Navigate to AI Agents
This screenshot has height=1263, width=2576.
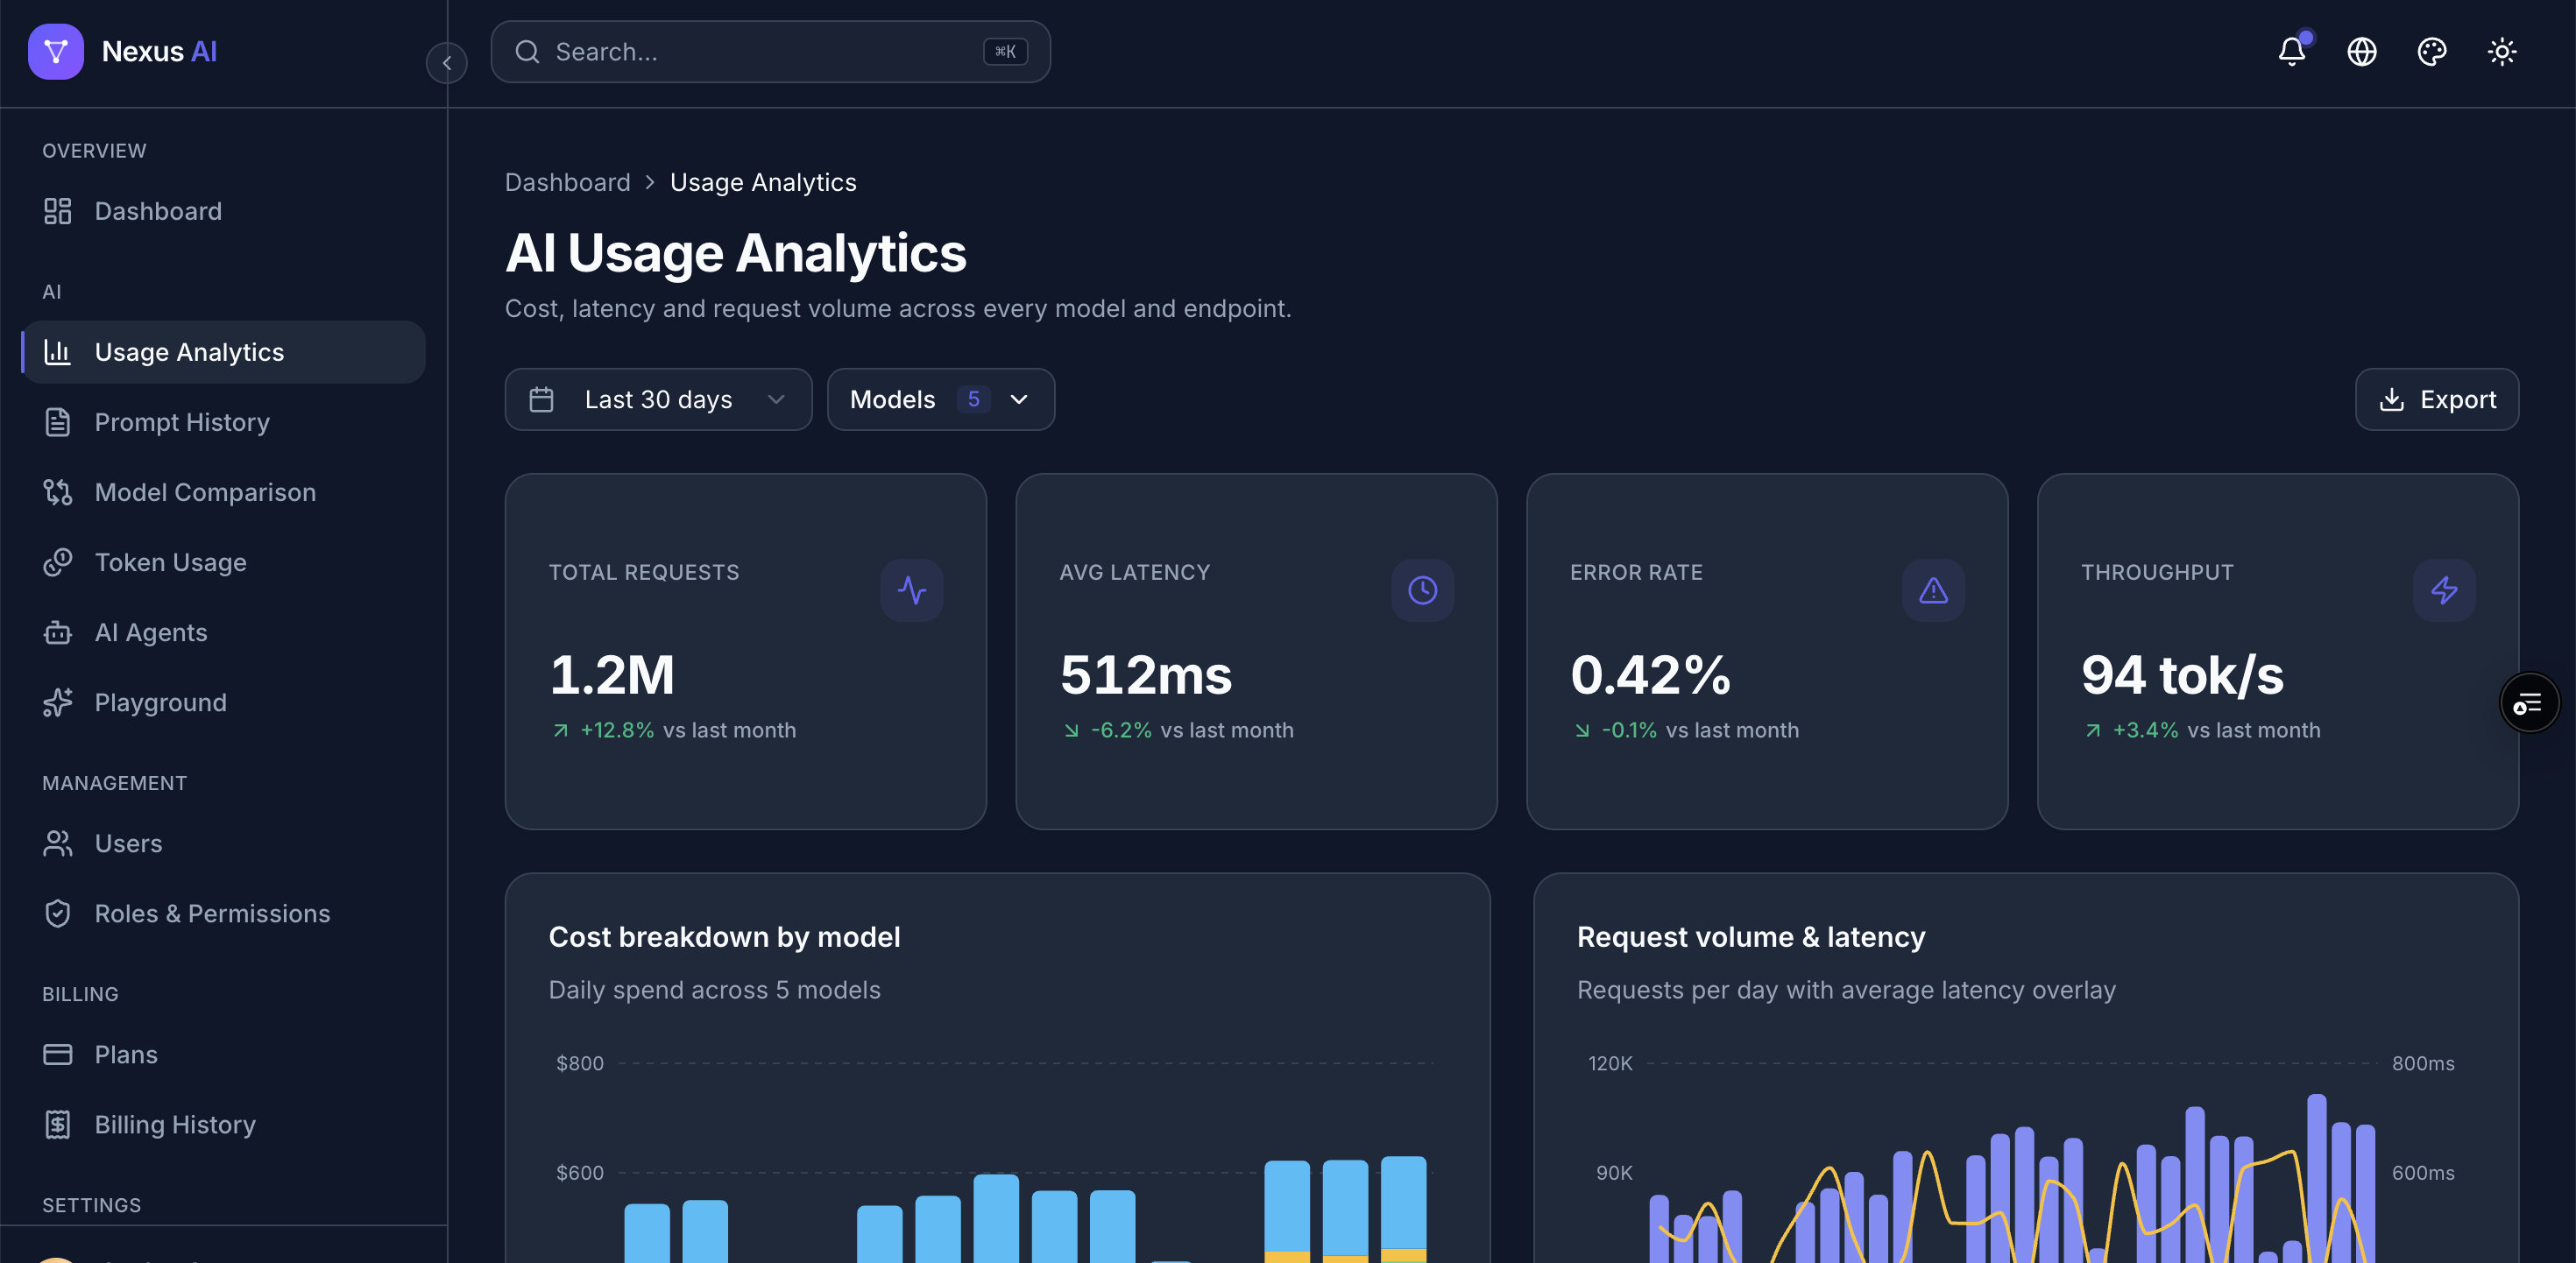[x=223, y=632]
